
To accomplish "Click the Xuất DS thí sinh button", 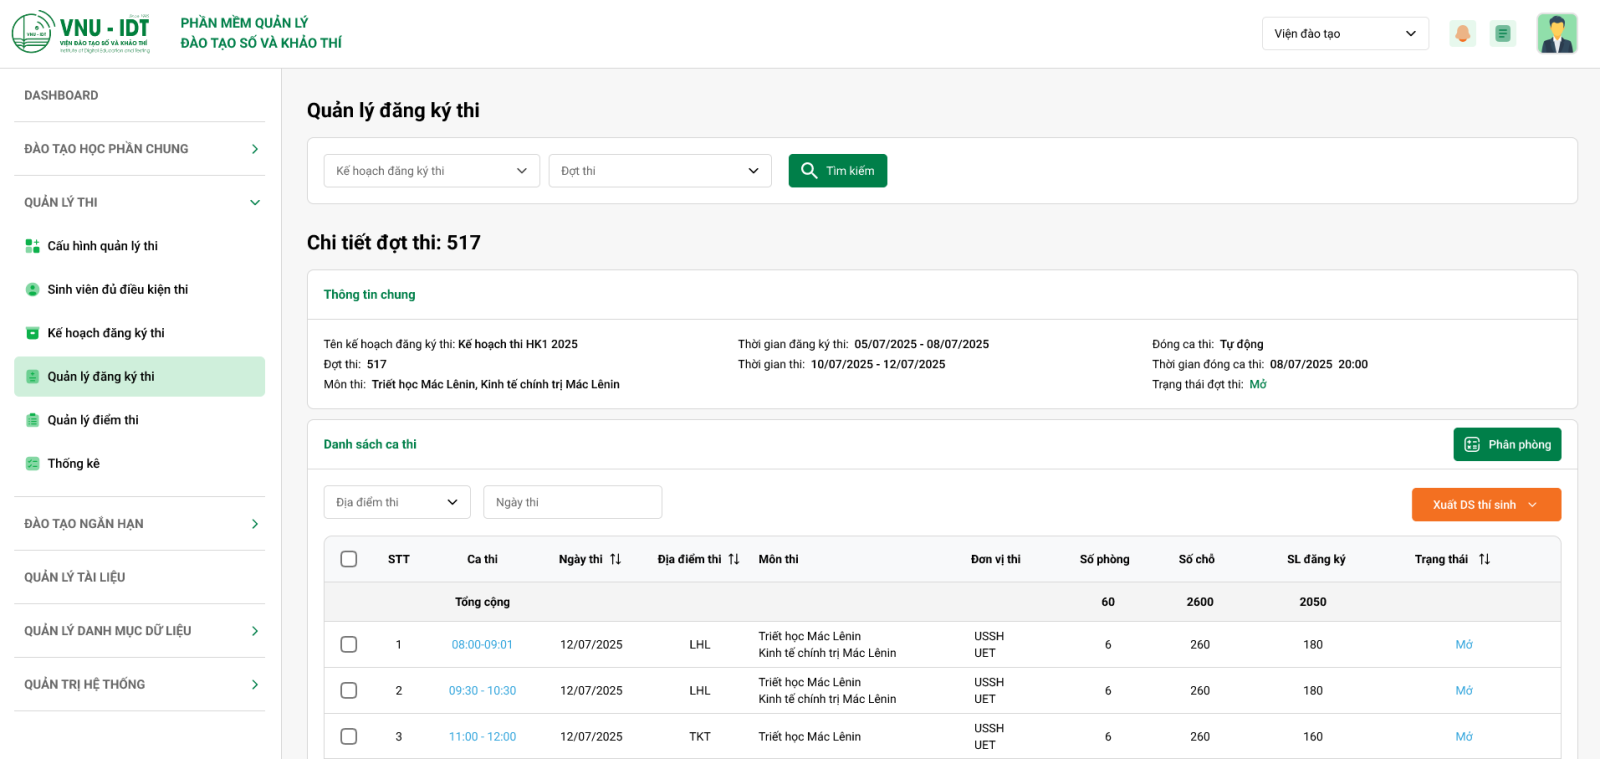I will [1485, 505].
